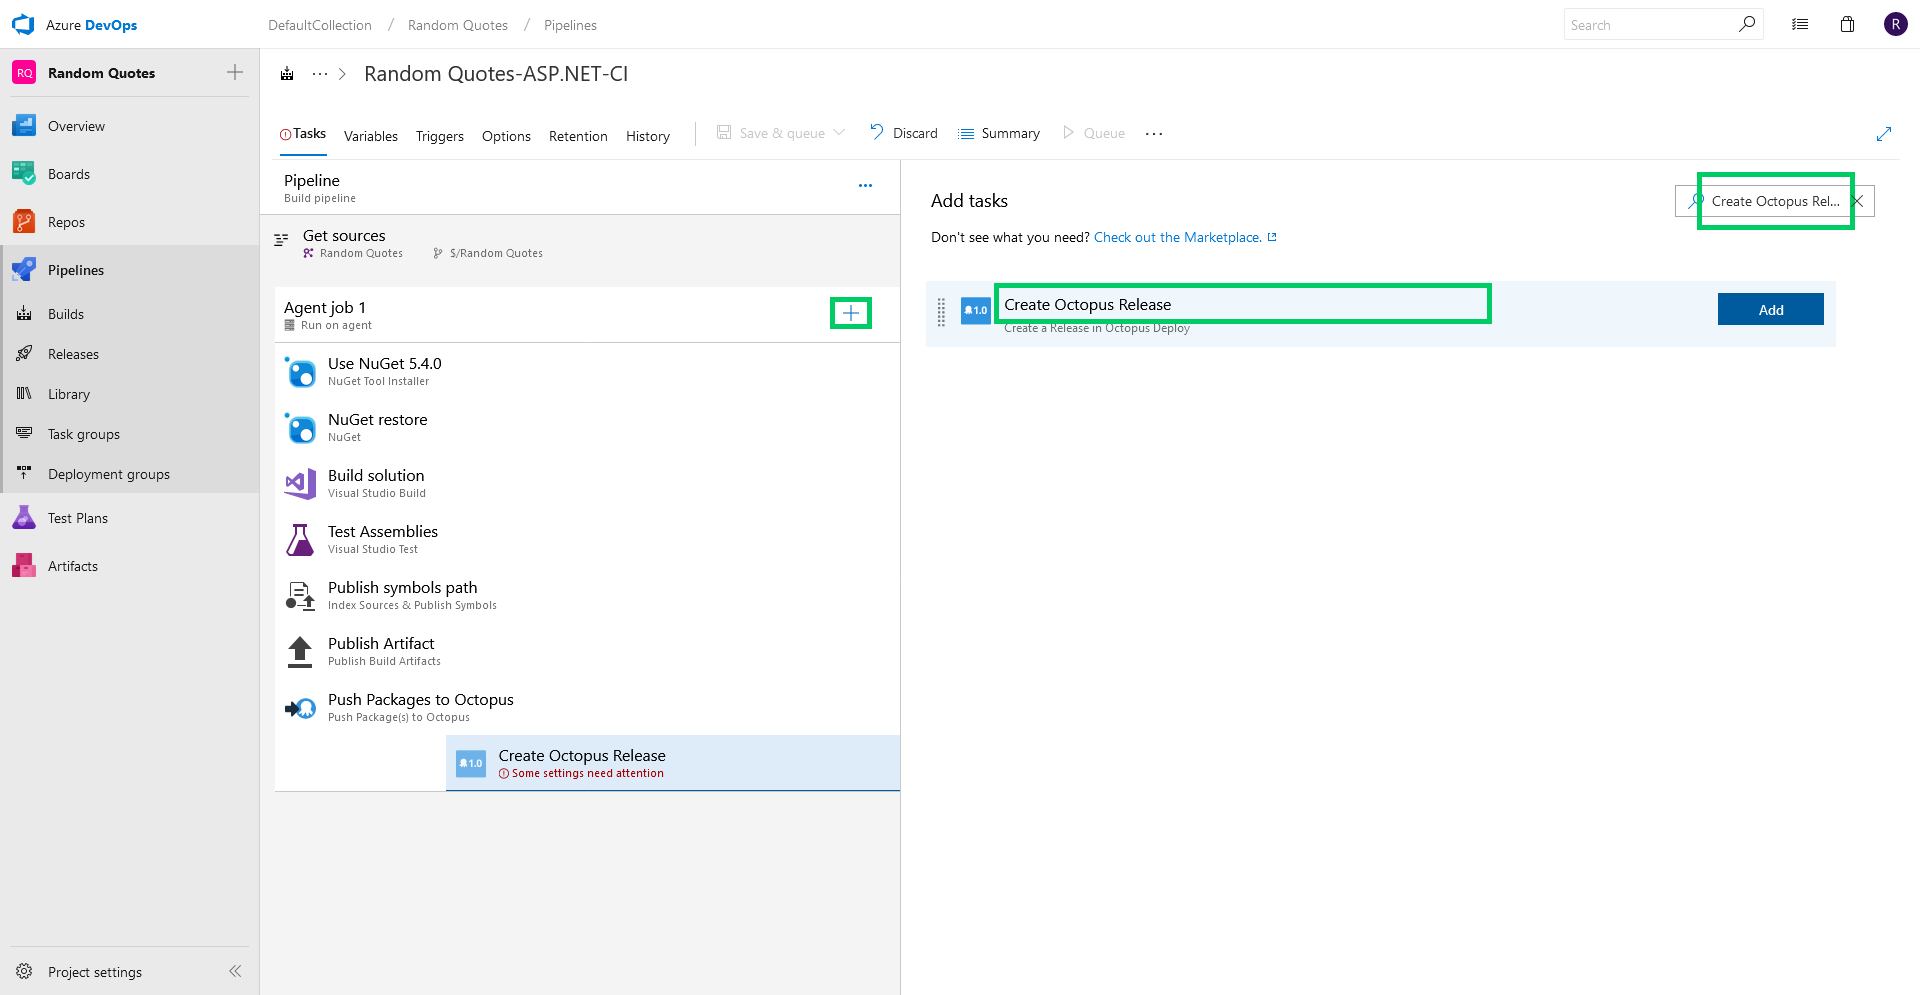
Task: Follow the Check out the Marketplace link
Action: (1185, 238)
